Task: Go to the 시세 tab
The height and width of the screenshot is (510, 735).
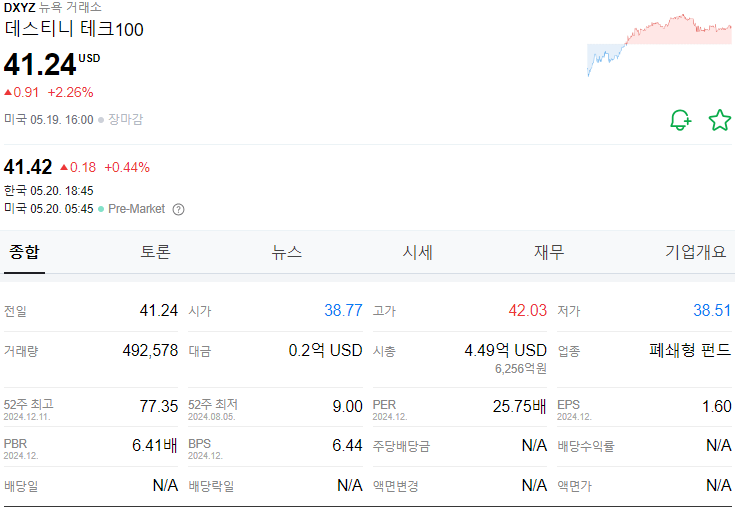Action: tap(418, 252)
